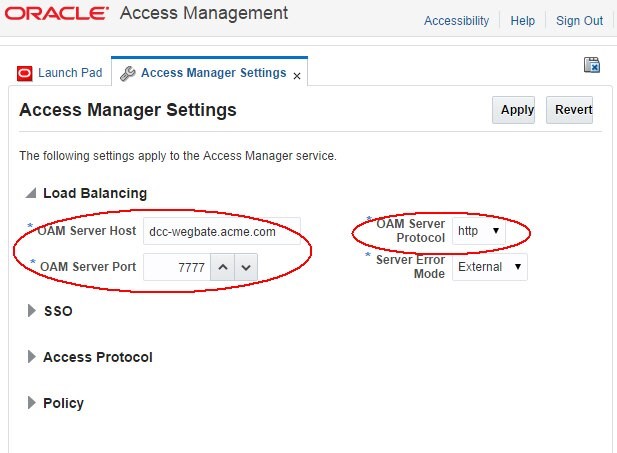Image resolution: width=617 pixels, height=453 pixels.
Task: Click the Sign Out link
Action: 579,20
